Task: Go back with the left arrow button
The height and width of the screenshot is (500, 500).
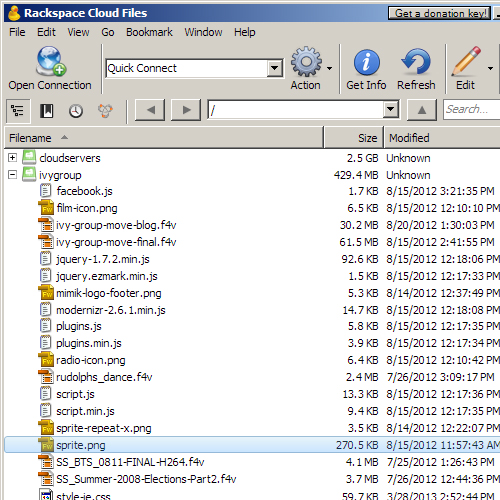Action: pyautogui.click(x=150, y=110)
